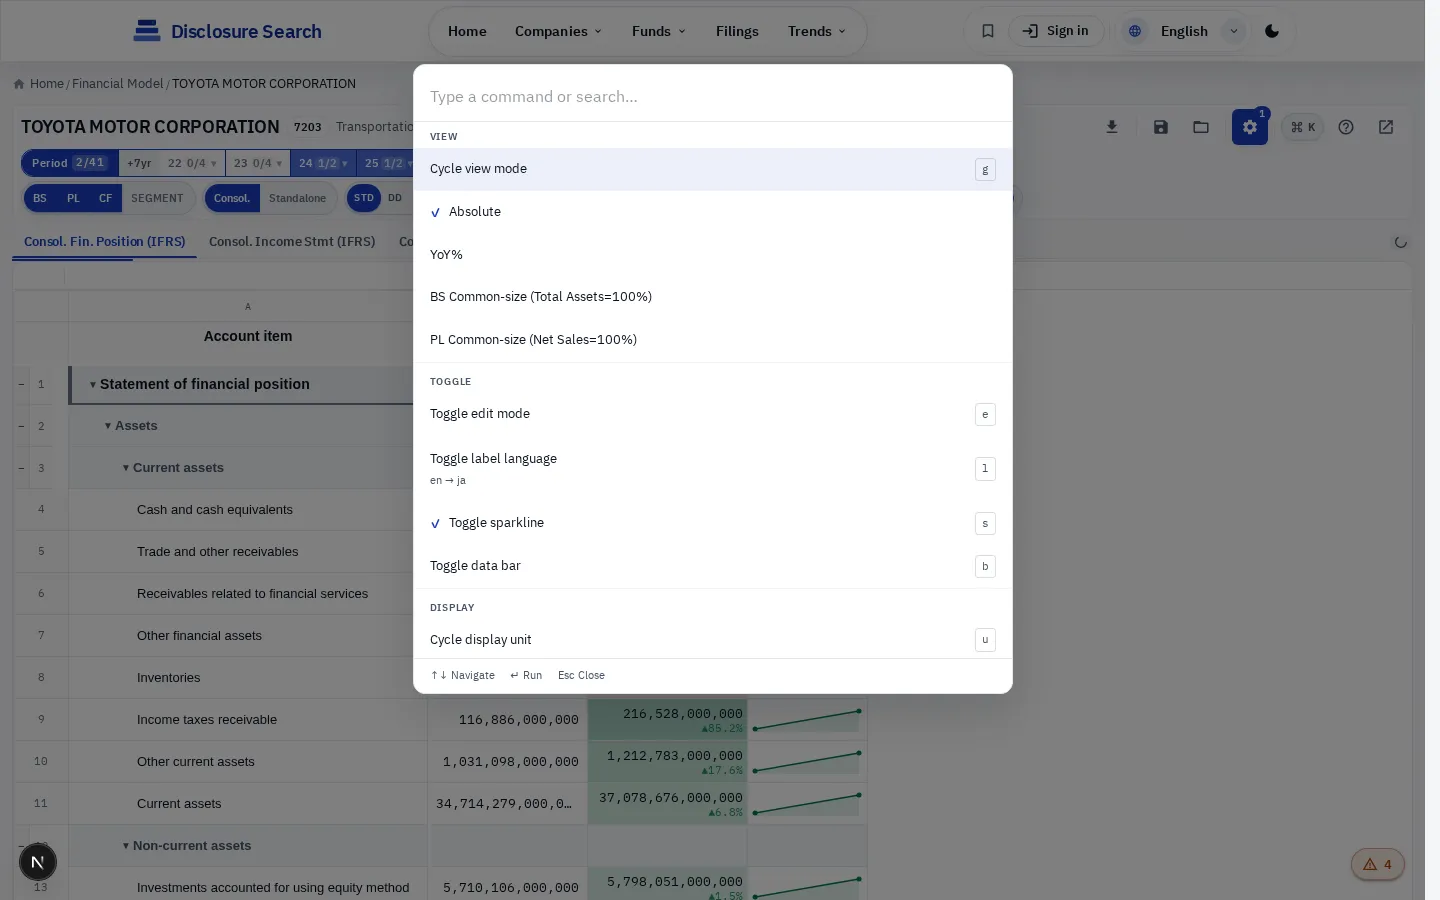Click the bookmark icon in header
Image resolution: width=1440 pixels, height=900 pixels.
click(987, 31)
